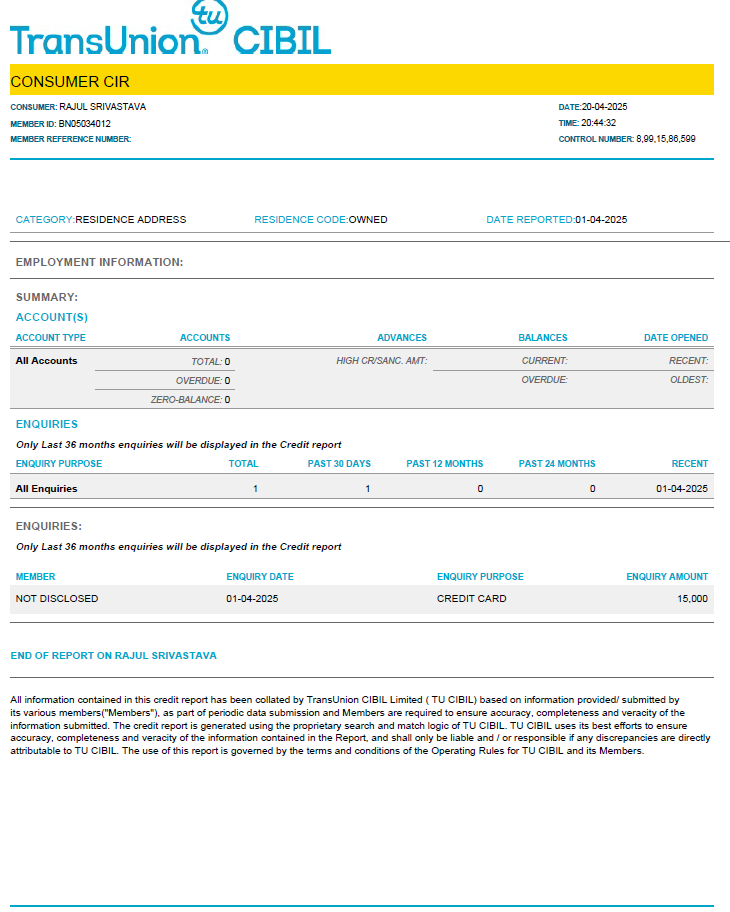Click enquiry amount 15,000
Screen dimensions: 730x912
692,599
